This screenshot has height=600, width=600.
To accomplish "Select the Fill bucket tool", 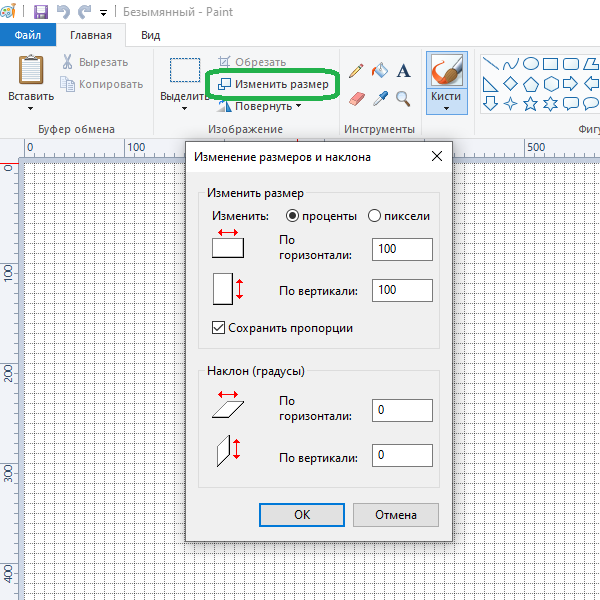I will (x=380, y=70).
